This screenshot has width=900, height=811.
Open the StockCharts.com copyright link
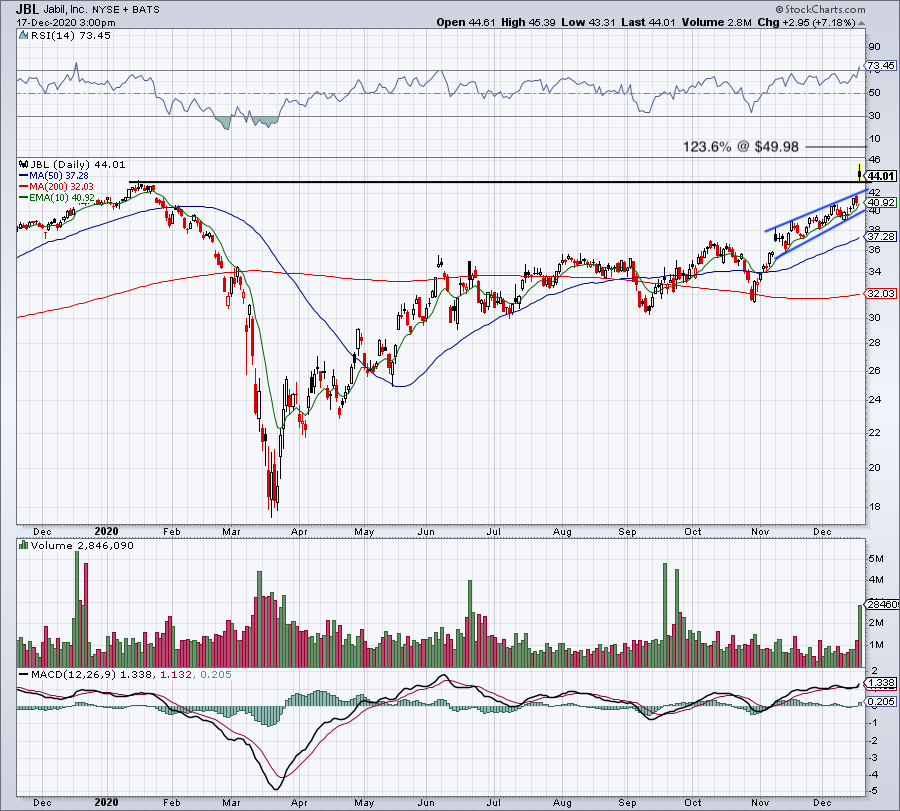821,9
